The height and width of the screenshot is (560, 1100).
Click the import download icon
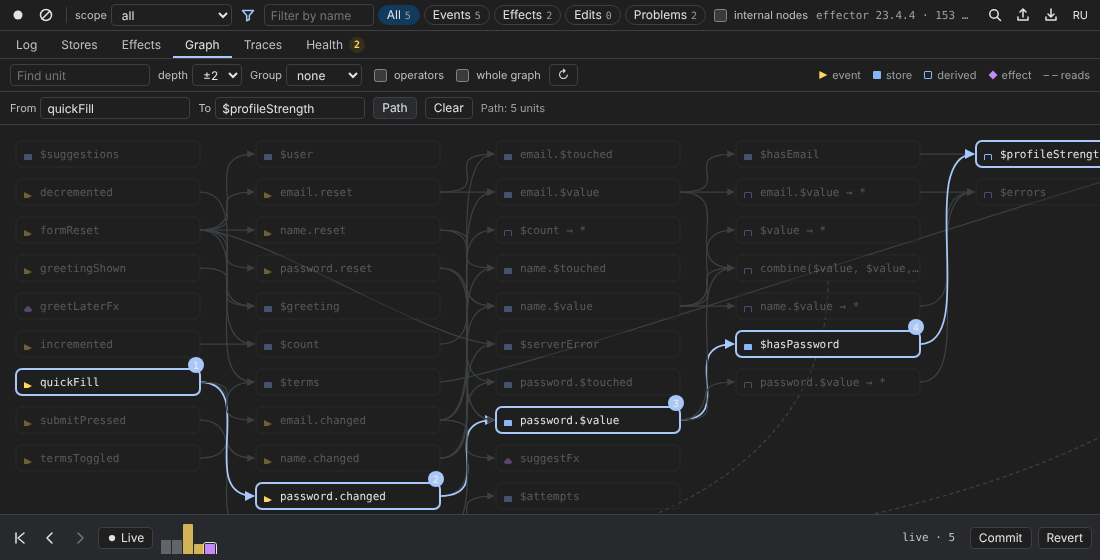1051,15
